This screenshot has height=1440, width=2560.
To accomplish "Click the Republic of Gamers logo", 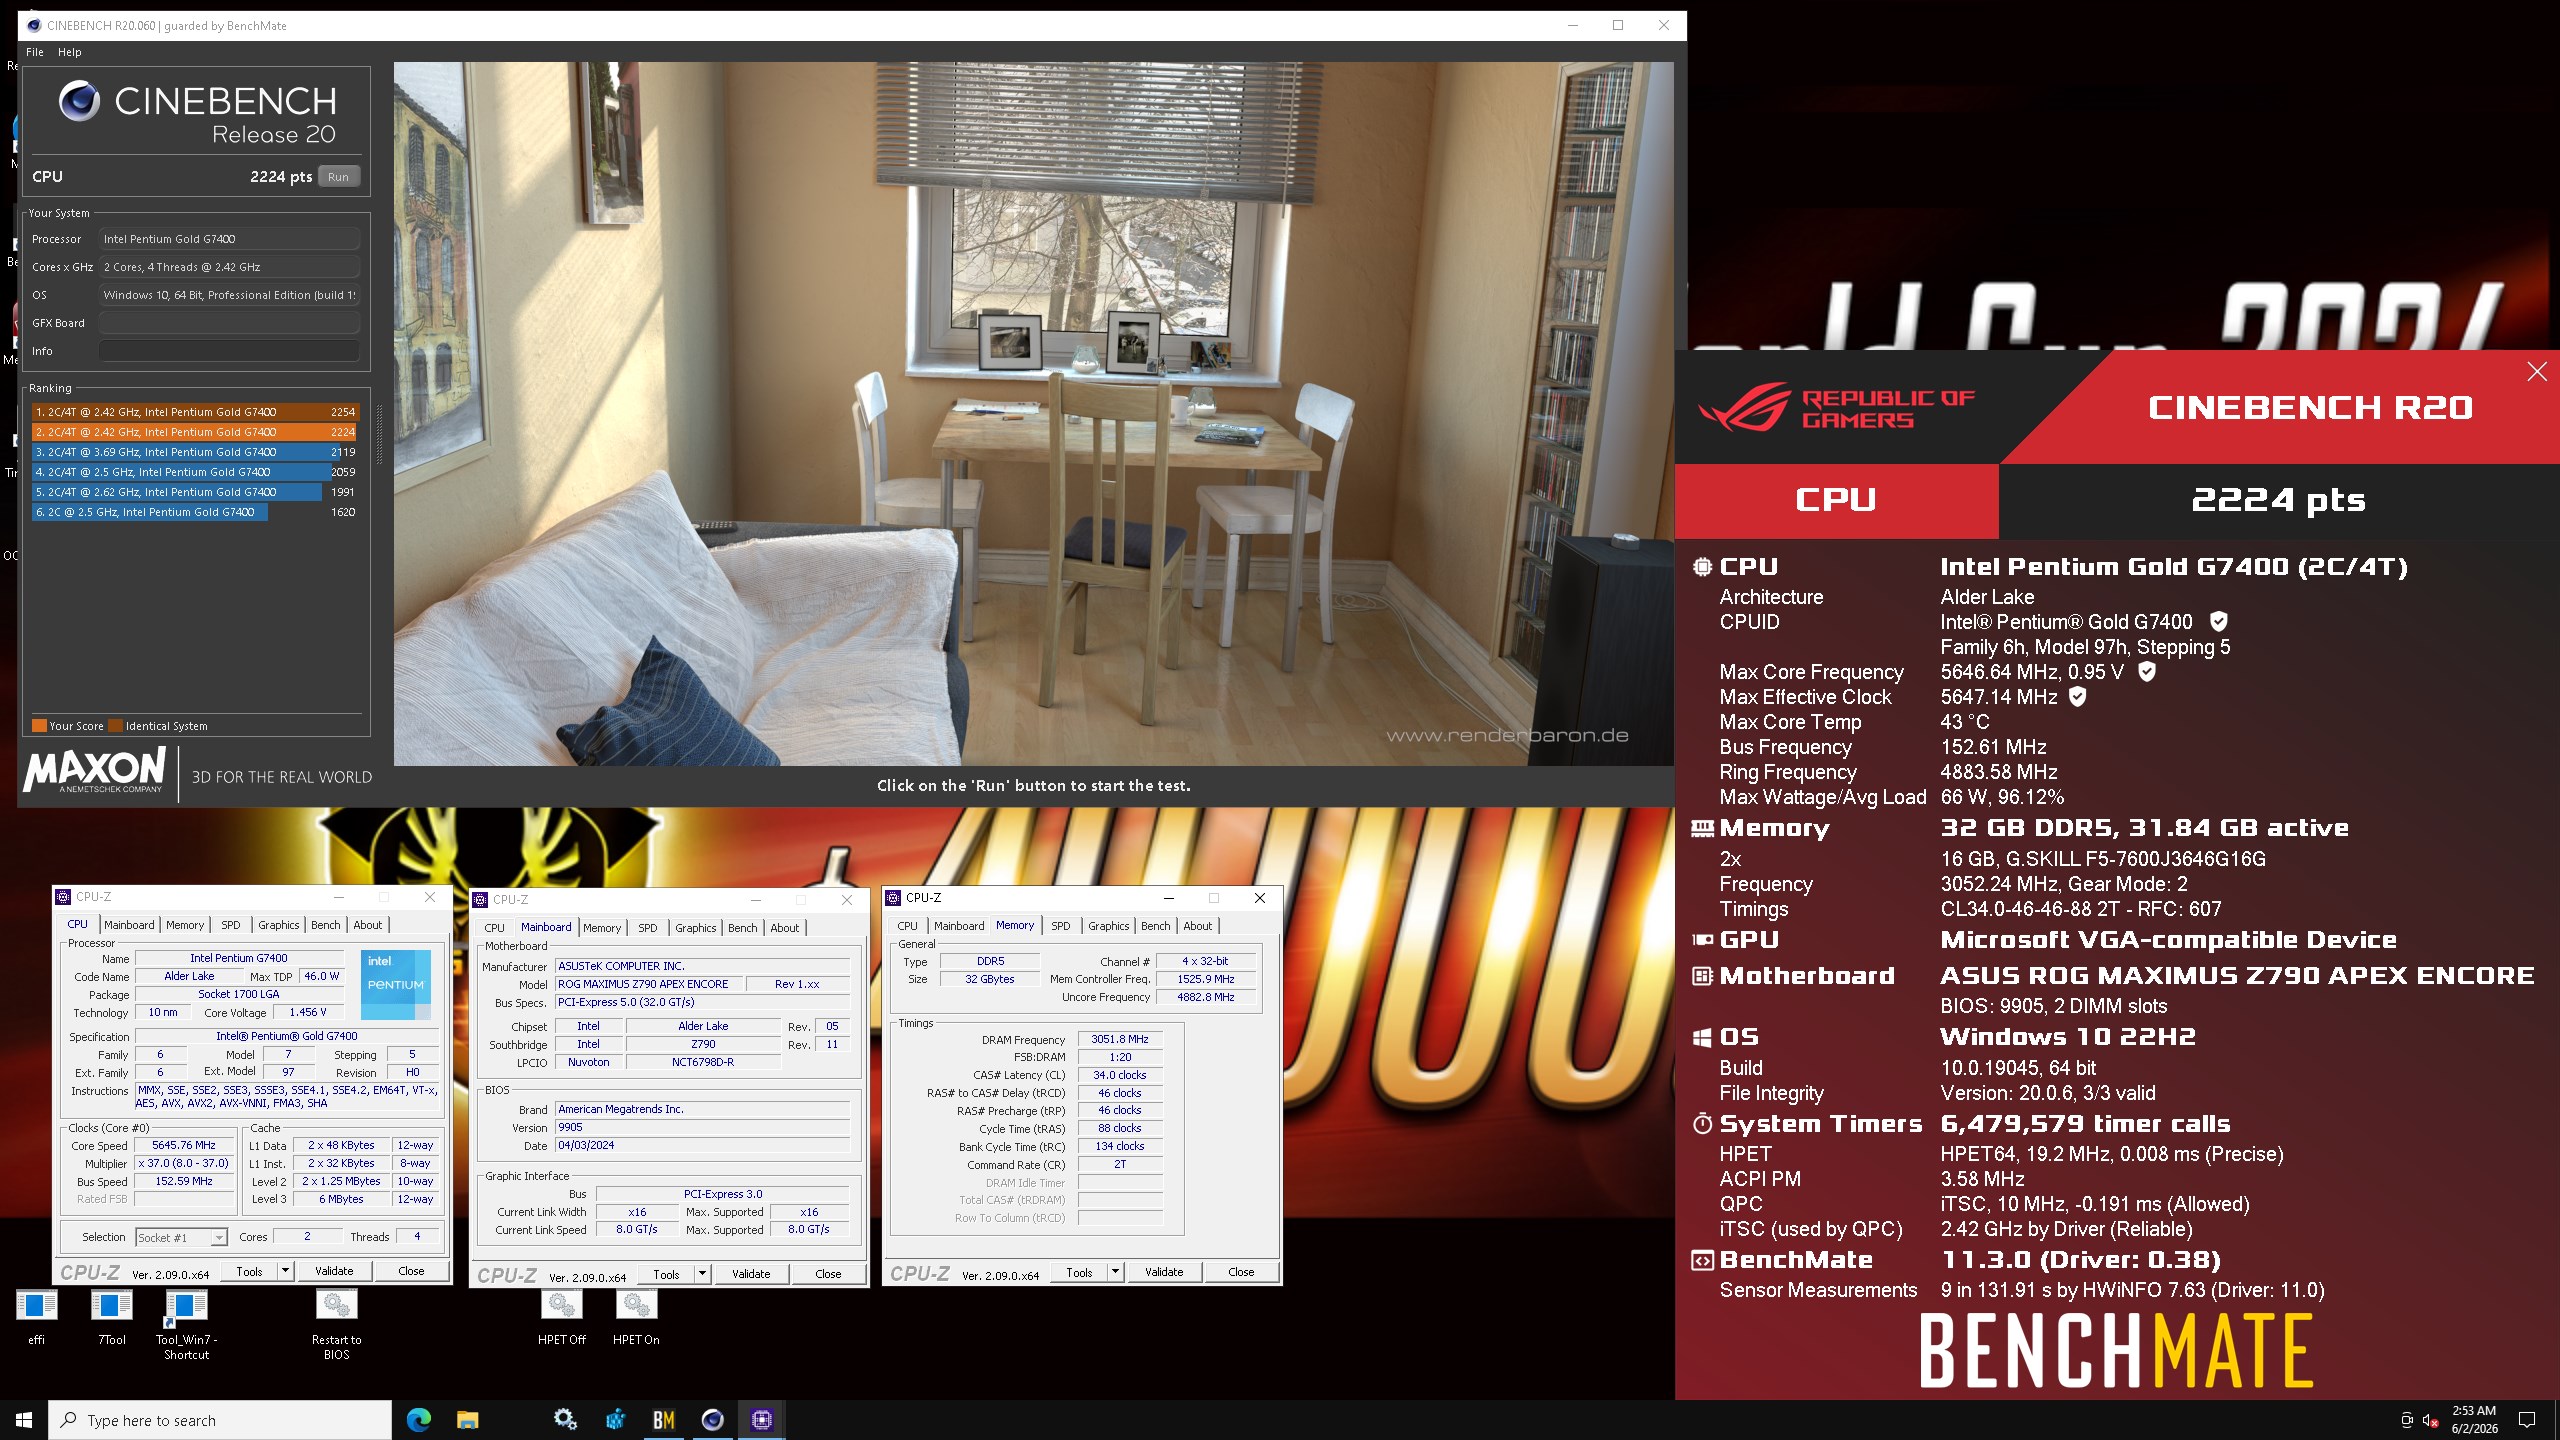I will coord(1836,408).
